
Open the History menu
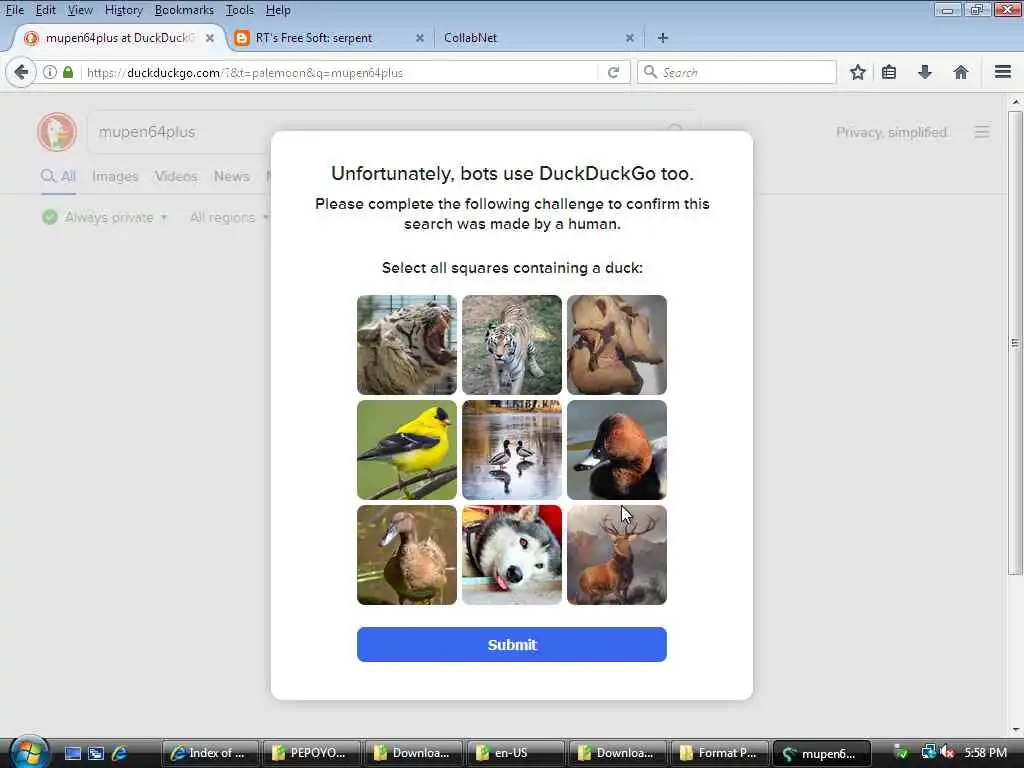point(123,10)
